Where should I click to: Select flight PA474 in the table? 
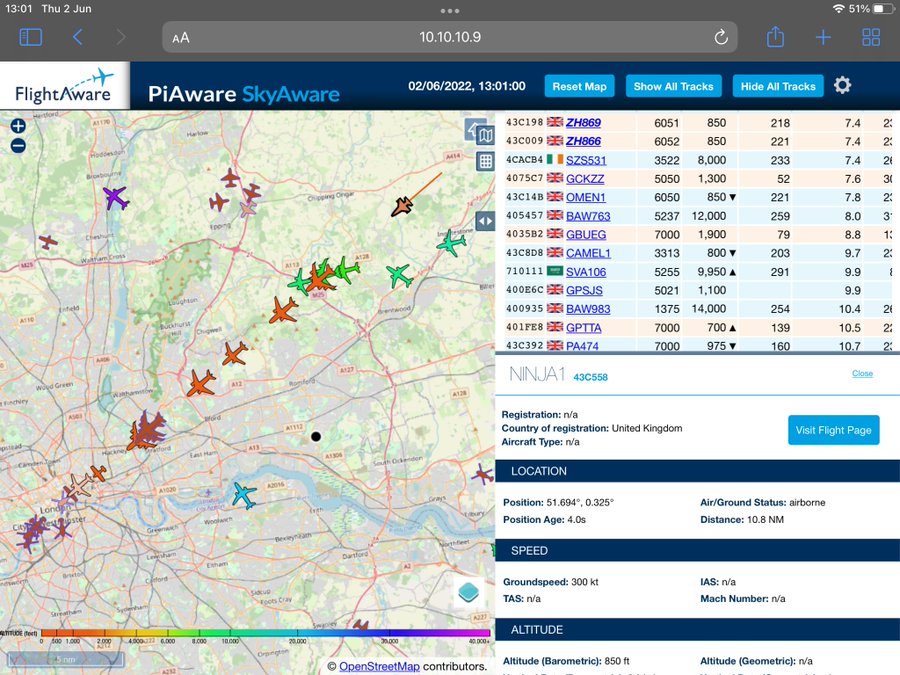[582, 346]
